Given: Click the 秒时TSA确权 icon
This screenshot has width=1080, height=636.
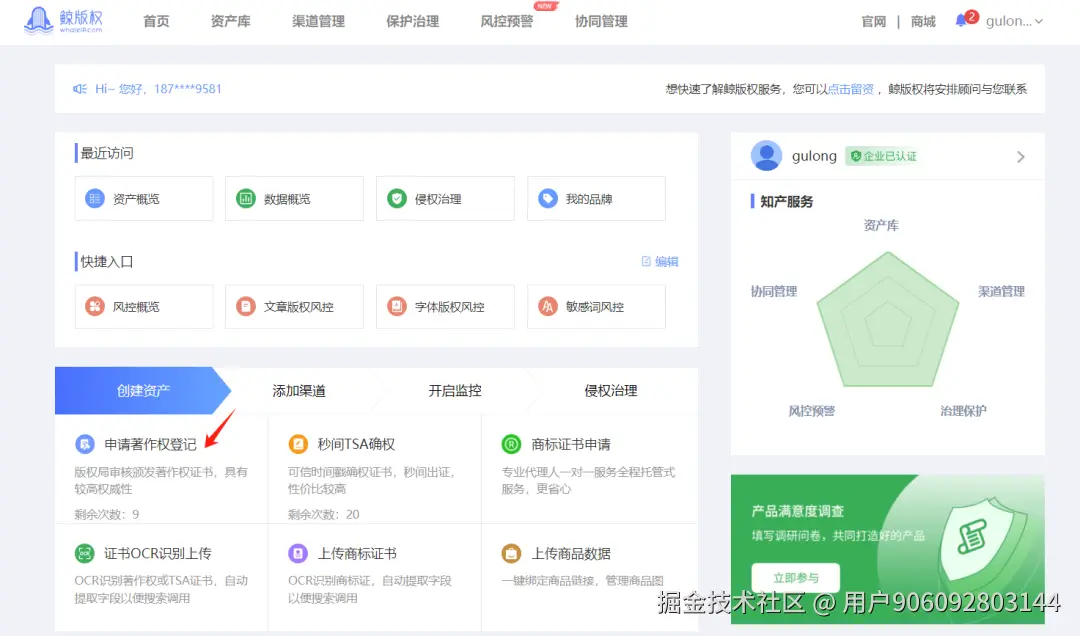Looking at the screenshot, I should click(300, 443).
